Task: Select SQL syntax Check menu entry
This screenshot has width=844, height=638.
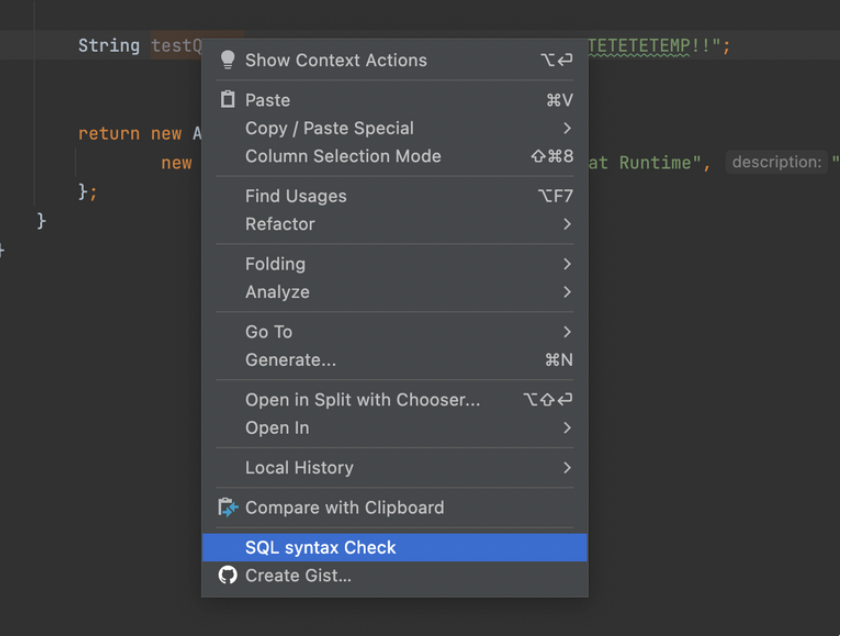Action: (320, 548)
